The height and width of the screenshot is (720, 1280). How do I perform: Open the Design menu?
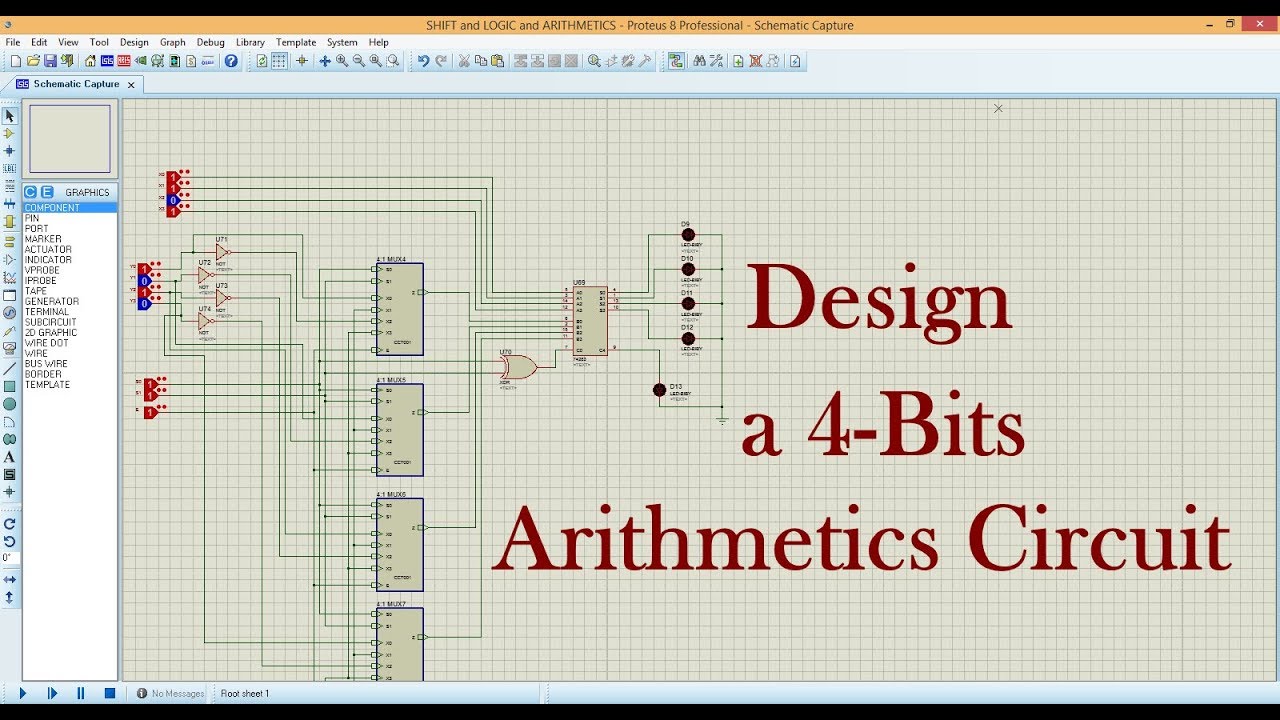click(x=134, y=42)
